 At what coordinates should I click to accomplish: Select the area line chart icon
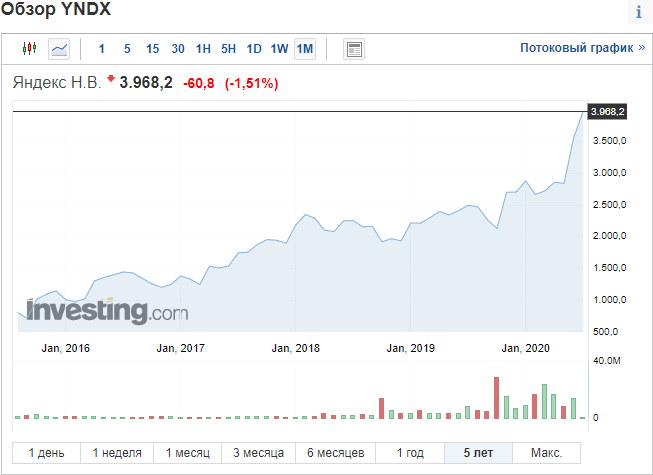point(59,49)
